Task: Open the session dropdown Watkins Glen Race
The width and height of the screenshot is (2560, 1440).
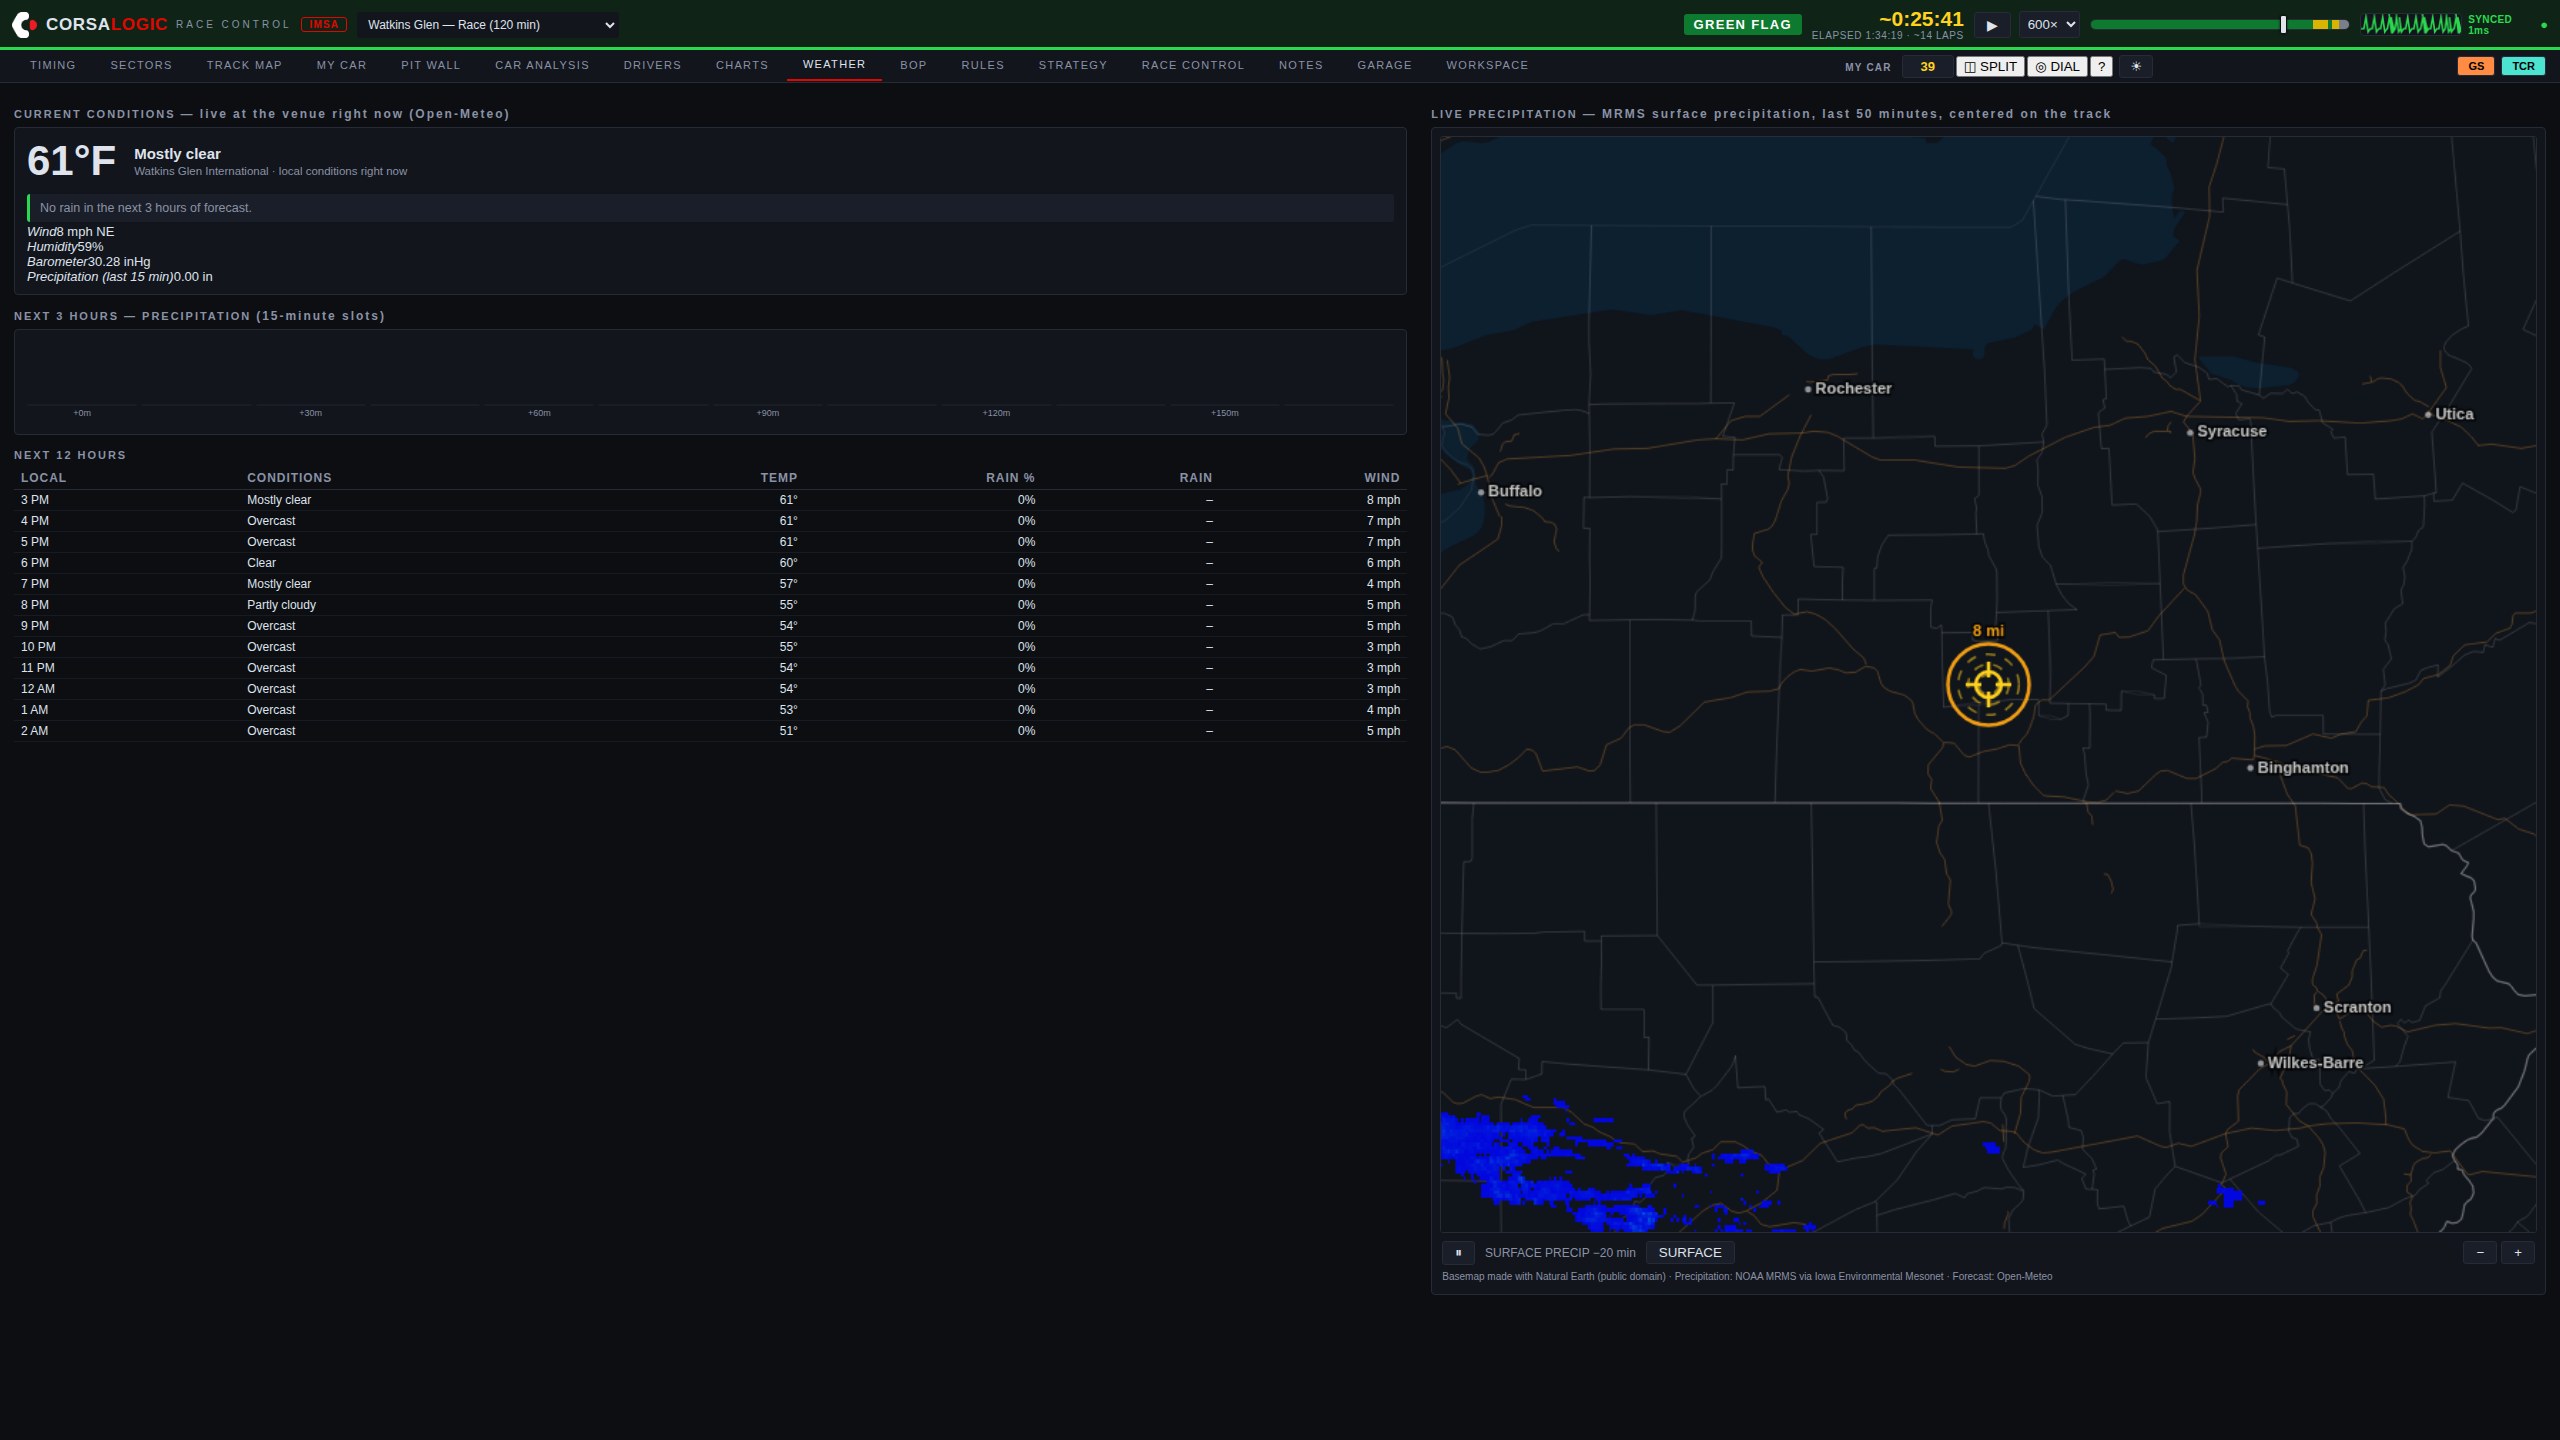Action: (488, 25)
